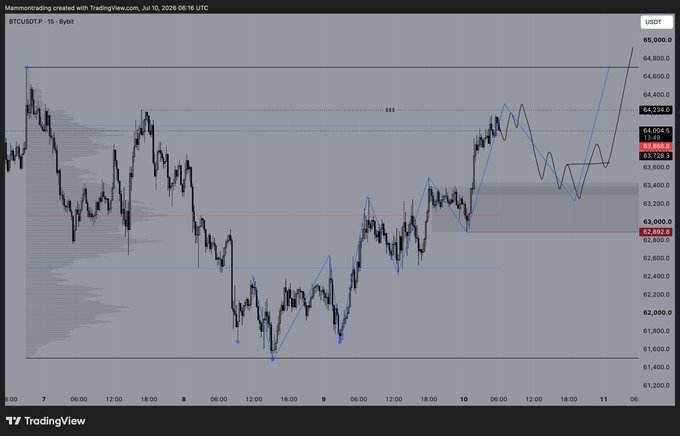Click the red 63,868.8 price tag
Viewport: 680px width, 436px height.
[x=657, y=147]
